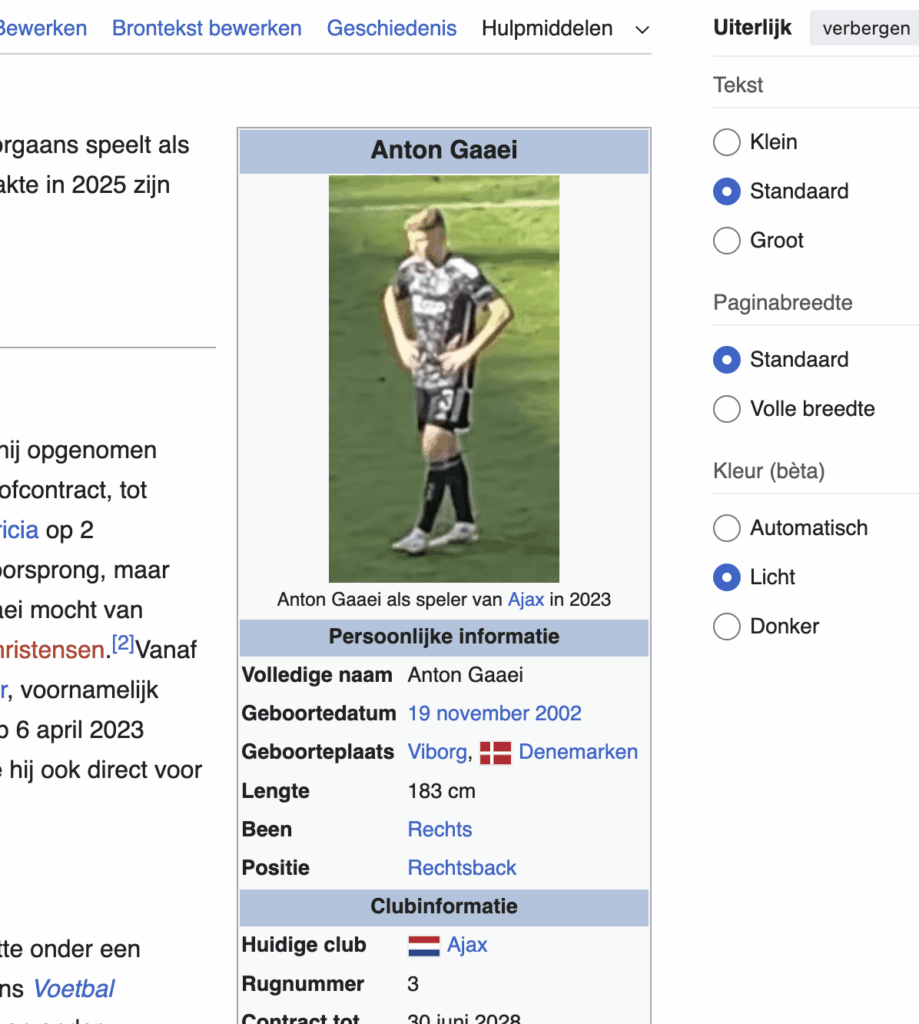This screenshot has width=919, height=1024.
Task: Click the 19 november 2002 date link
Action: click(494, 713)
